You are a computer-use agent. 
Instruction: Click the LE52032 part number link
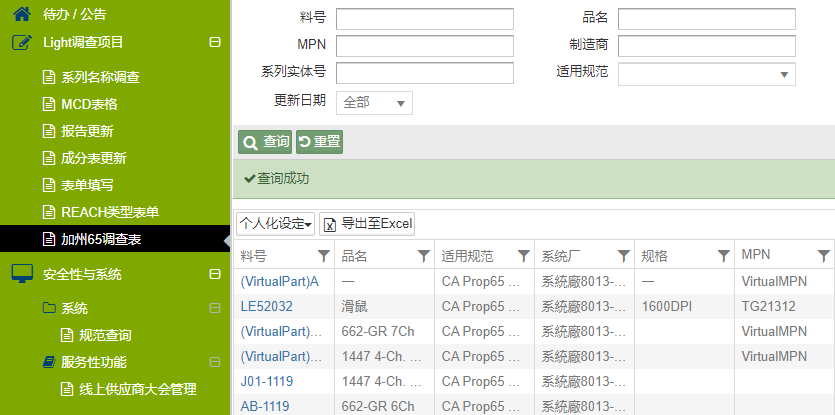click(x=267, y=306)
